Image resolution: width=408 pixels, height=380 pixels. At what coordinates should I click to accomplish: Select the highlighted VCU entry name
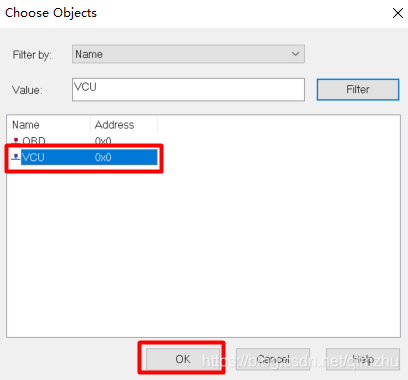(x=33, y=157)
